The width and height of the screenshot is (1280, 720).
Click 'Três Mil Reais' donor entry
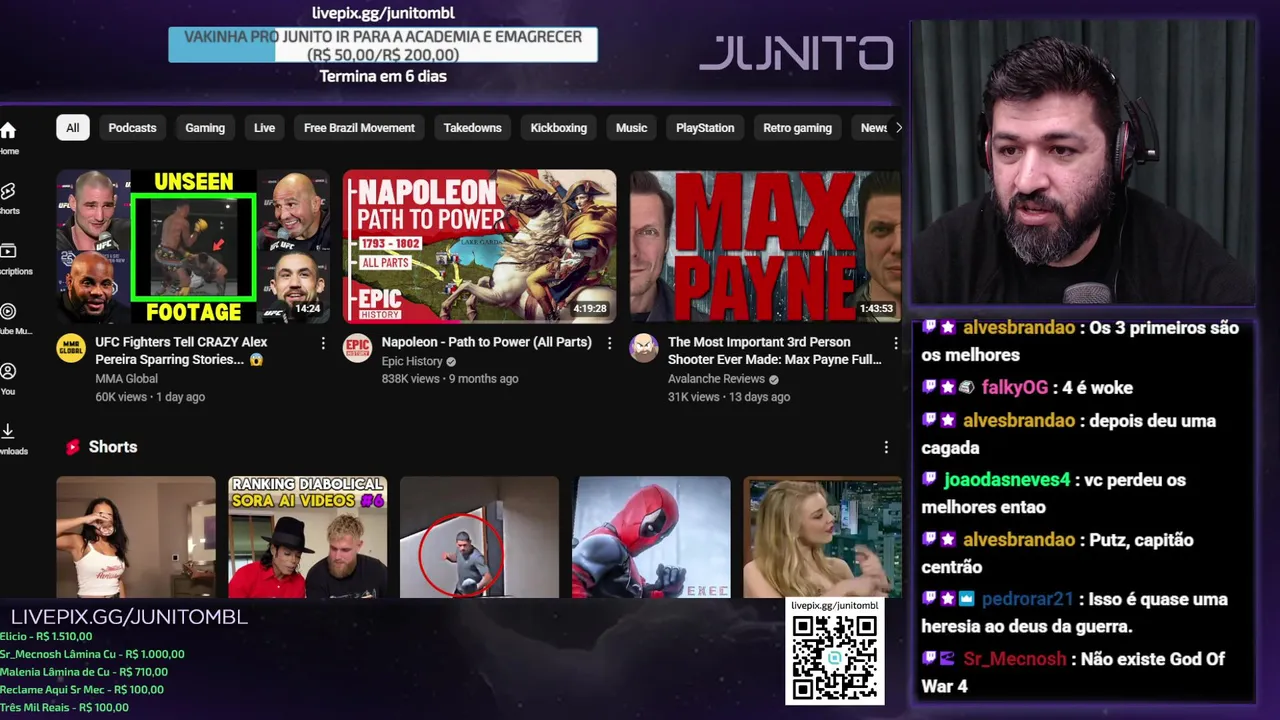[64, 707]
